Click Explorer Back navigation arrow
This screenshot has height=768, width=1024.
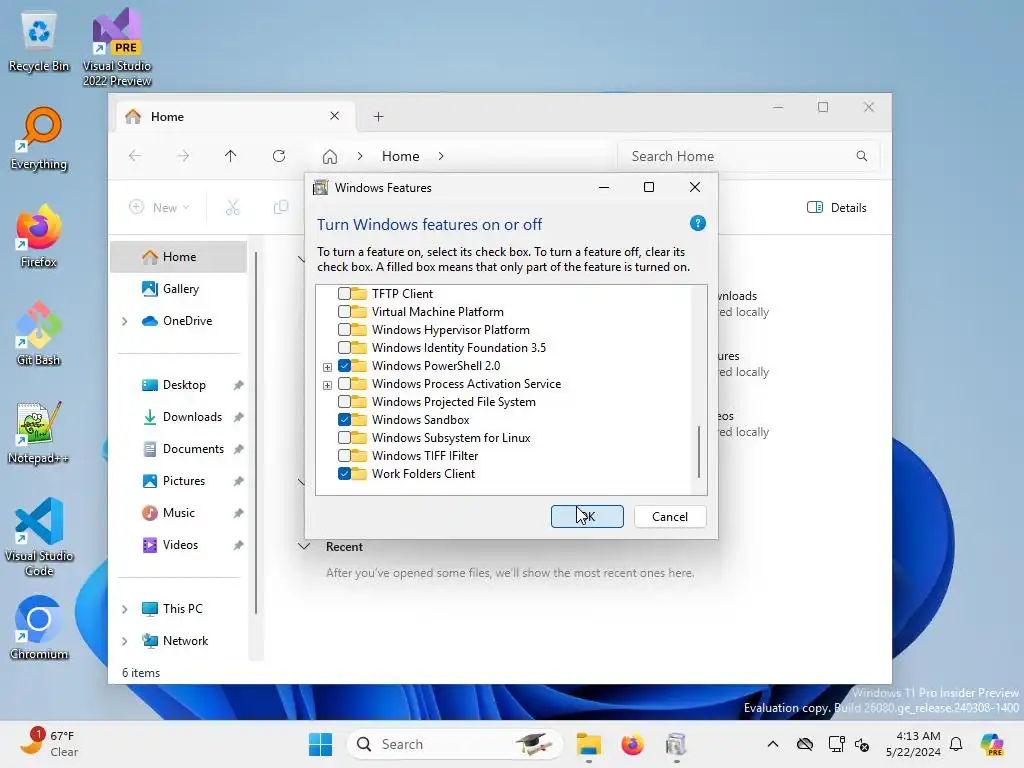point(135,156)
